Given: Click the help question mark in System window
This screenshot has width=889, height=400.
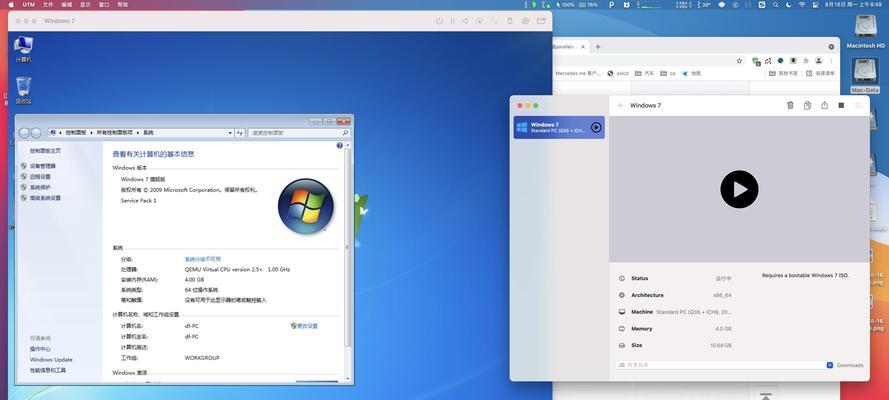Looking at the screenshot, I should pos(340,146).
